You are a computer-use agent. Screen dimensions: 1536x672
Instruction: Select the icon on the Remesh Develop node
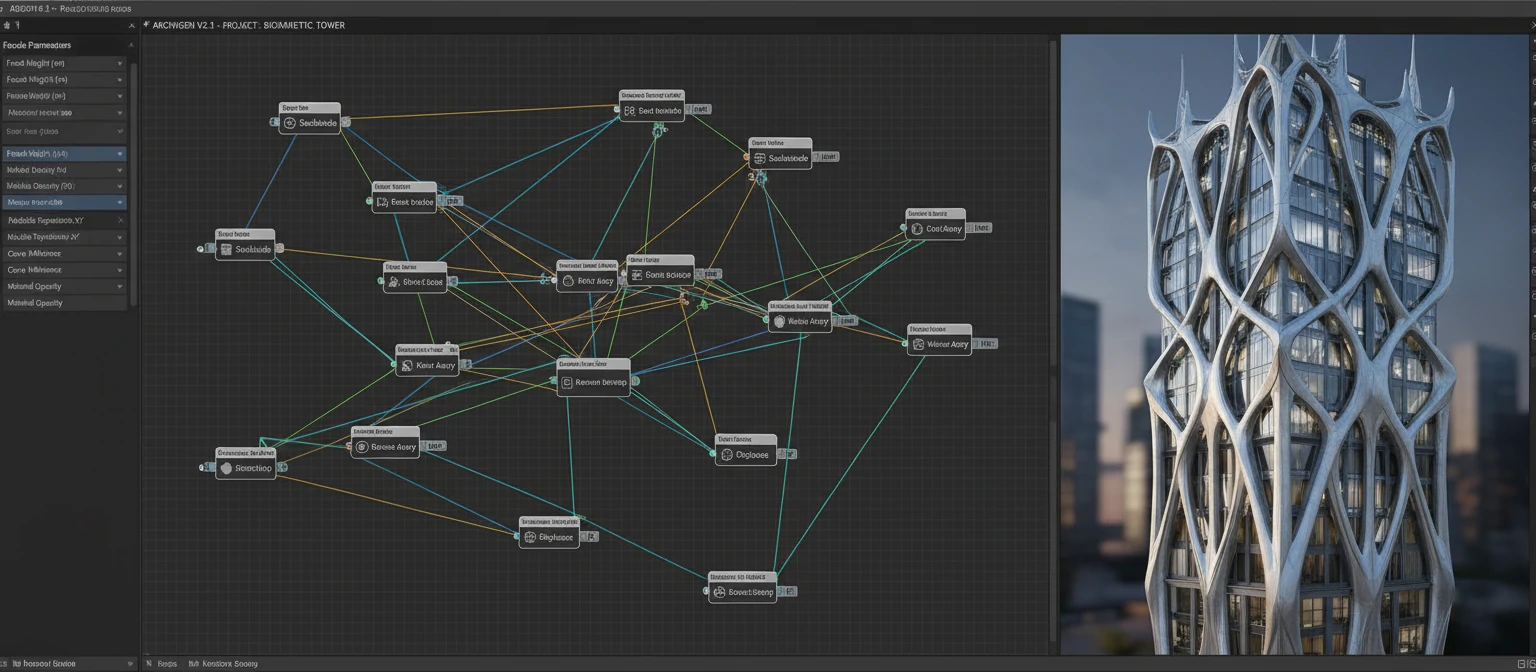coord(568,381)
